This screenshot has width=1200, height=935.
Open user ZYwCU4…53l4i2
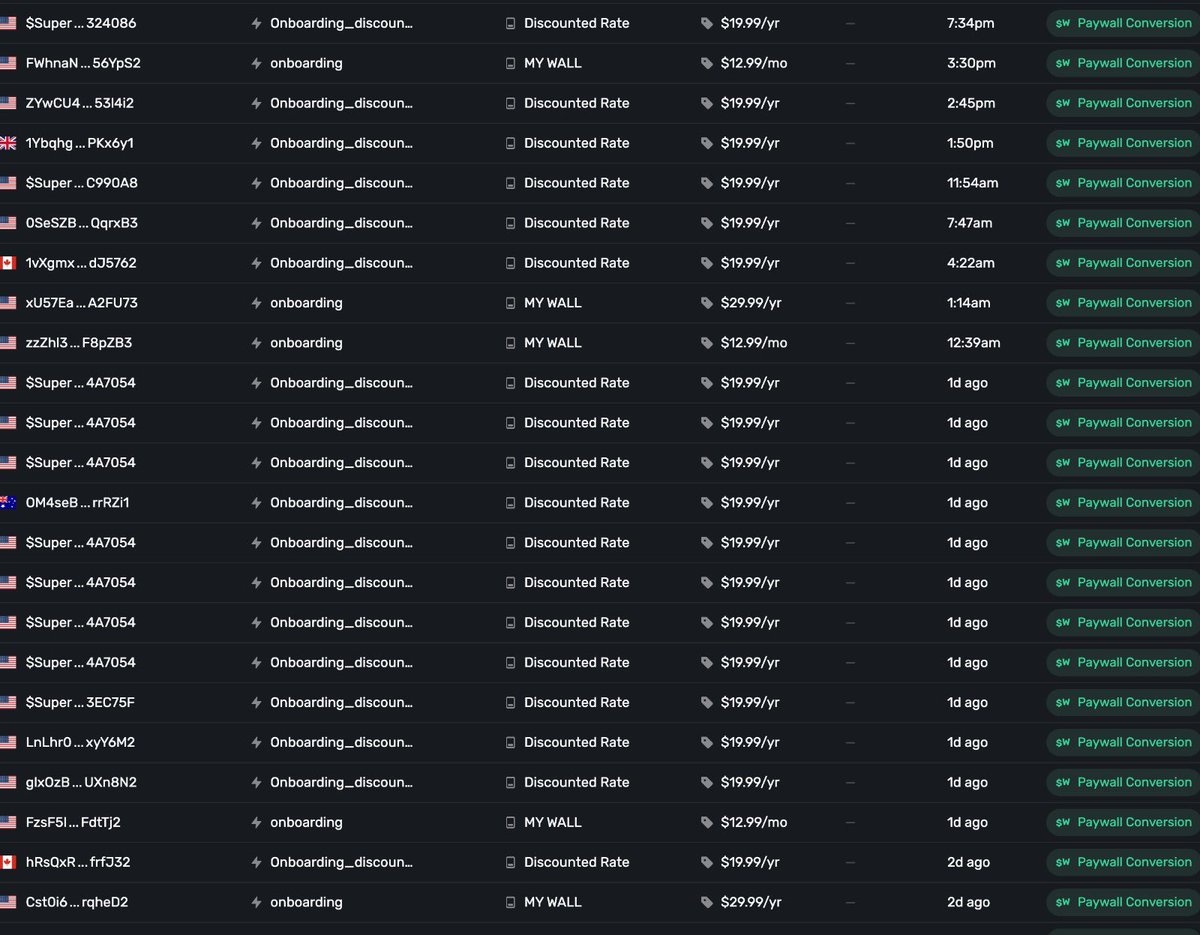click(x=80, y=103)
